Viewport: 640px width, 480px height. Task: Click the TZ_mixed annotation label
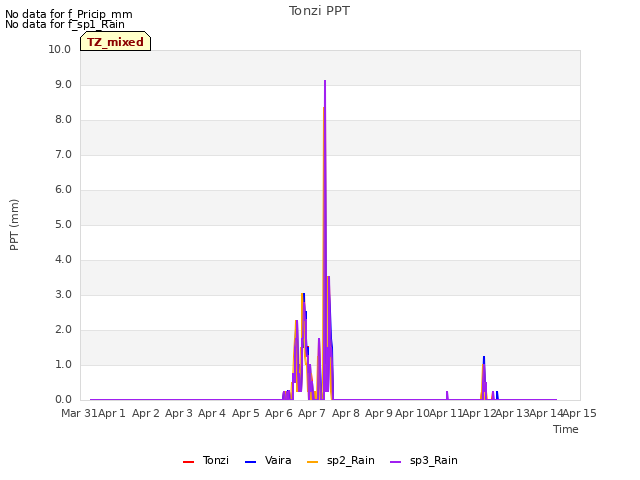[x=116, y=41]
